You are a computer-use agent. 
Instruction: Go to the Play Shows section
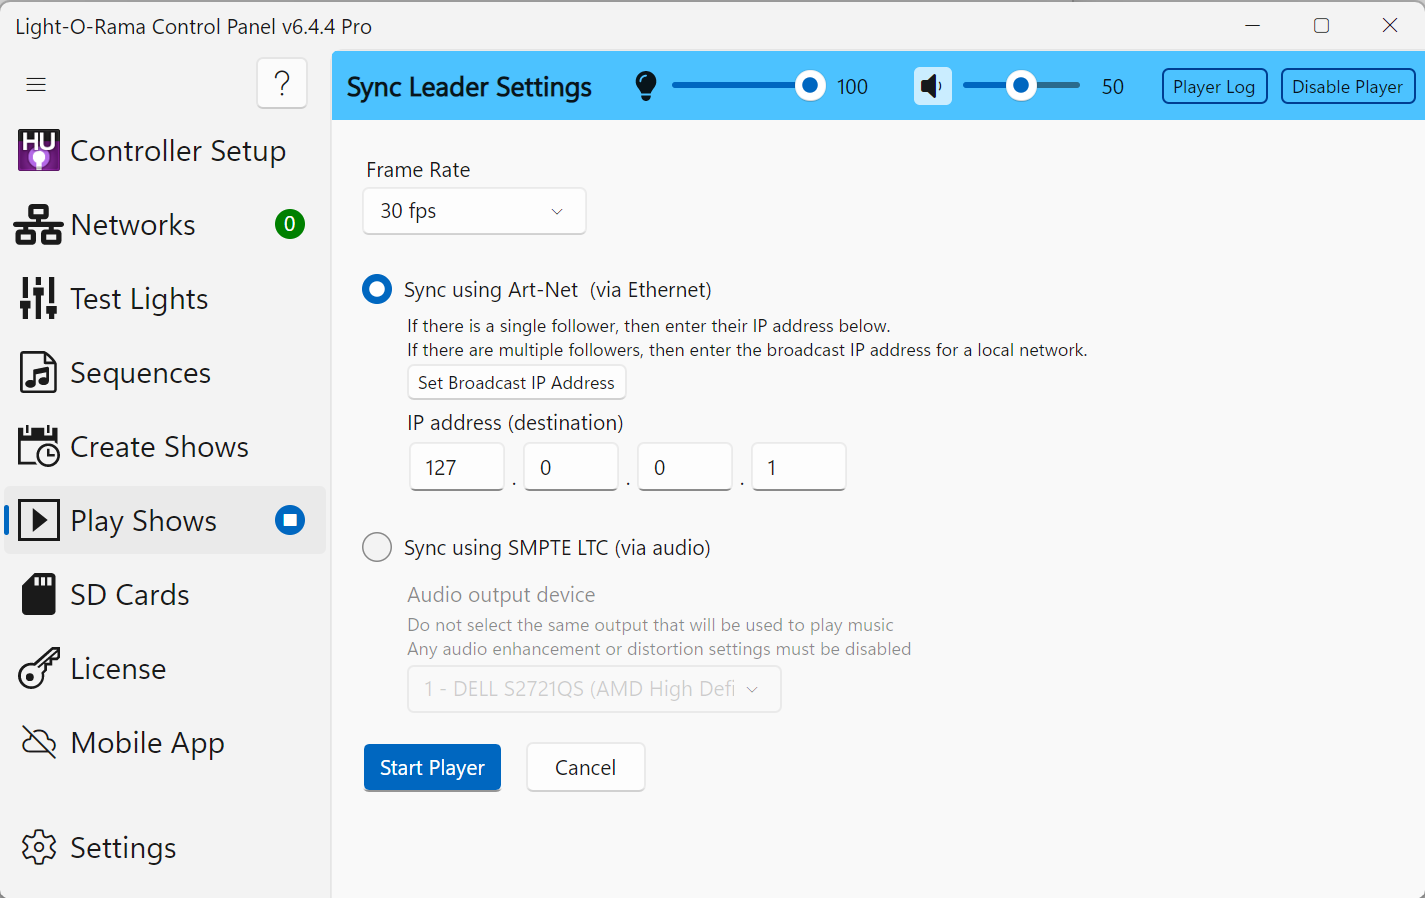click(x=143, y=521)
